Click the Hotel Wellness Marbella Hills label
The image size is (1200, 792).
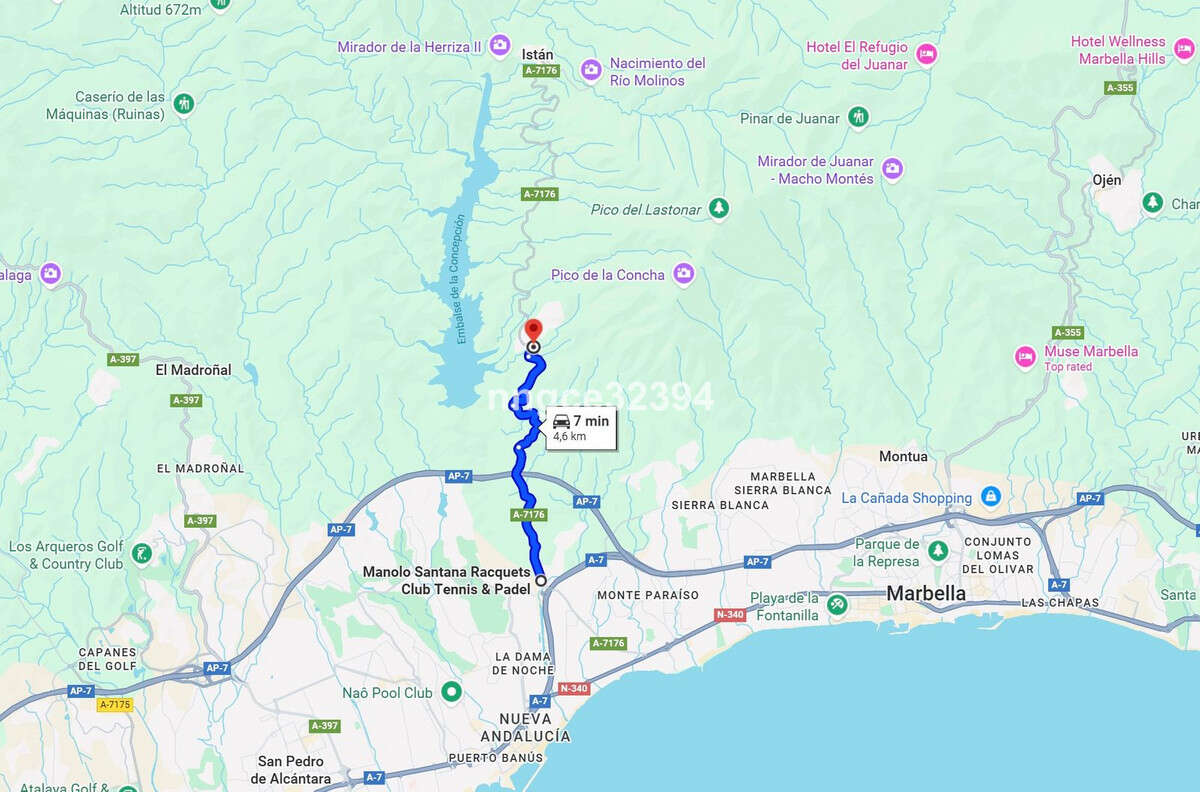[1118, 50]
